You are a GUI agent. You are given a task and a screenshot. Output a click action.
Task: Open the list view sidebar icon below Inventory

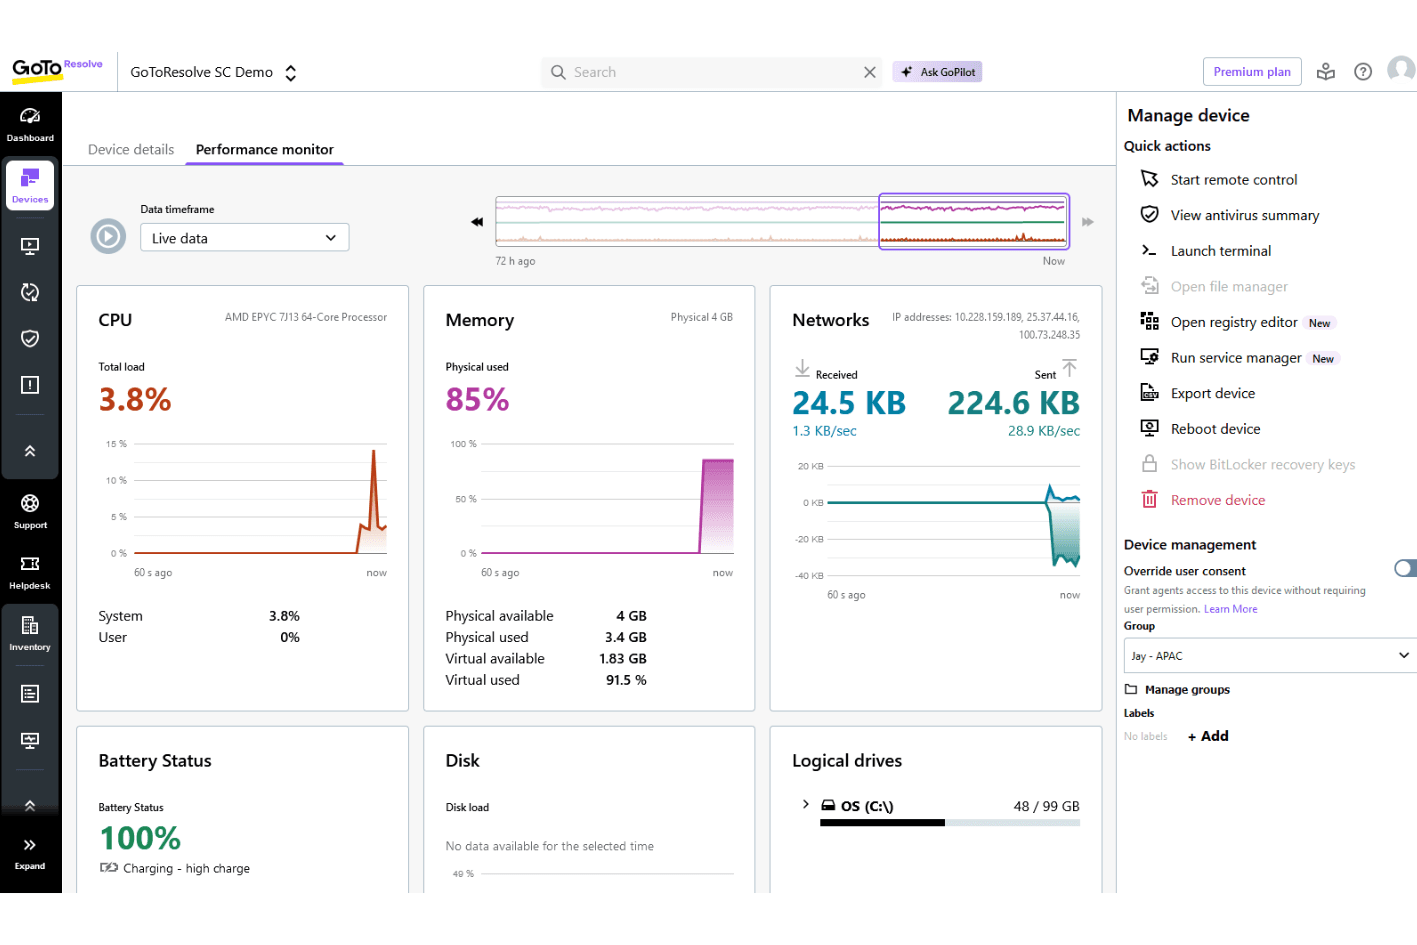(x=30, y=694)
